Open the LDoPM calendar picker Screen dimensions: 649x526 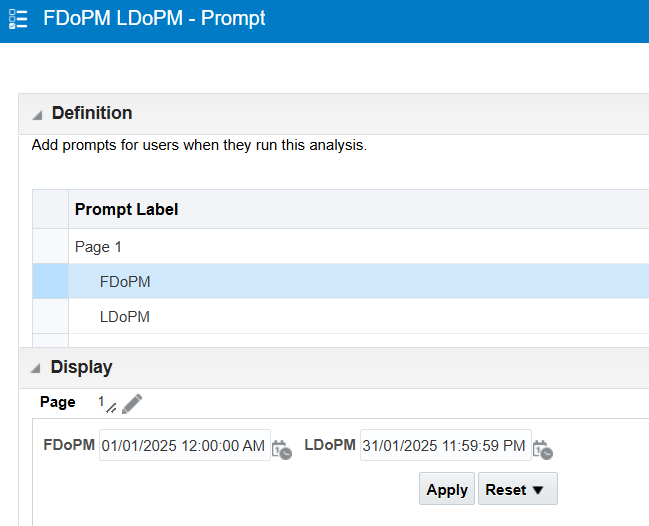click(x=543, y=450)
